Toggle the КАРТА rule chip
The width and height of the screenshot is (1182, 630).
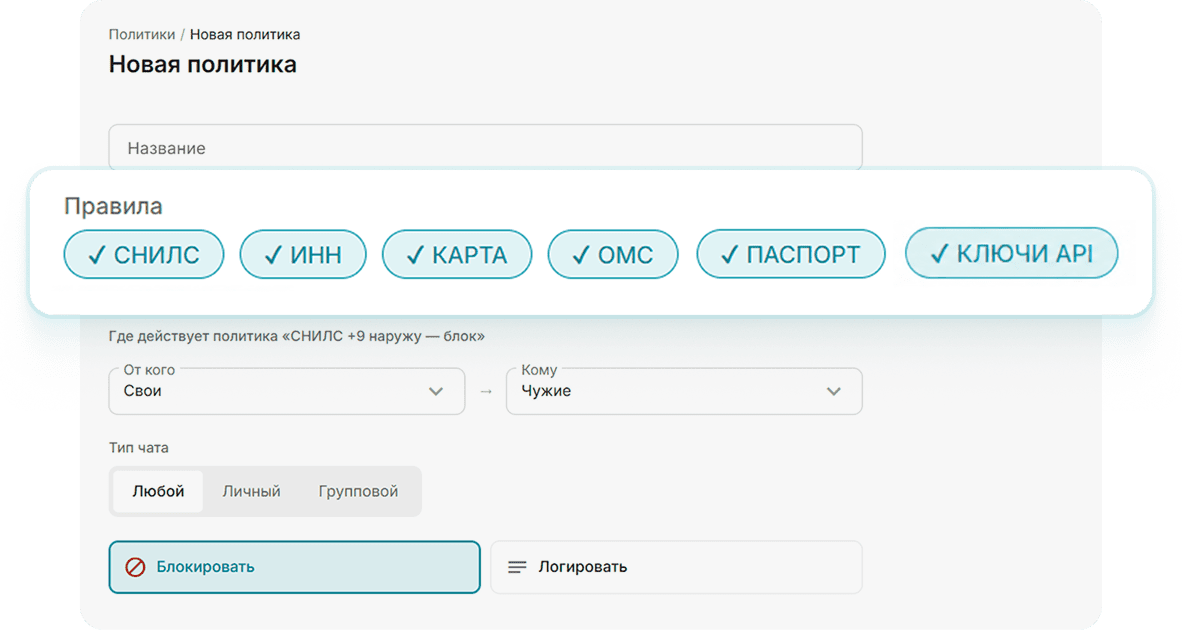[457, 255]
